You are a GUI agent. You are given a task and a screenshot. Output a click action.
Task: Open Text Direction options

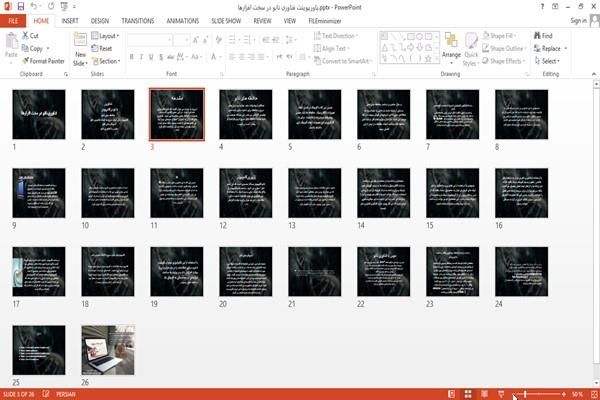coord(336,36)
